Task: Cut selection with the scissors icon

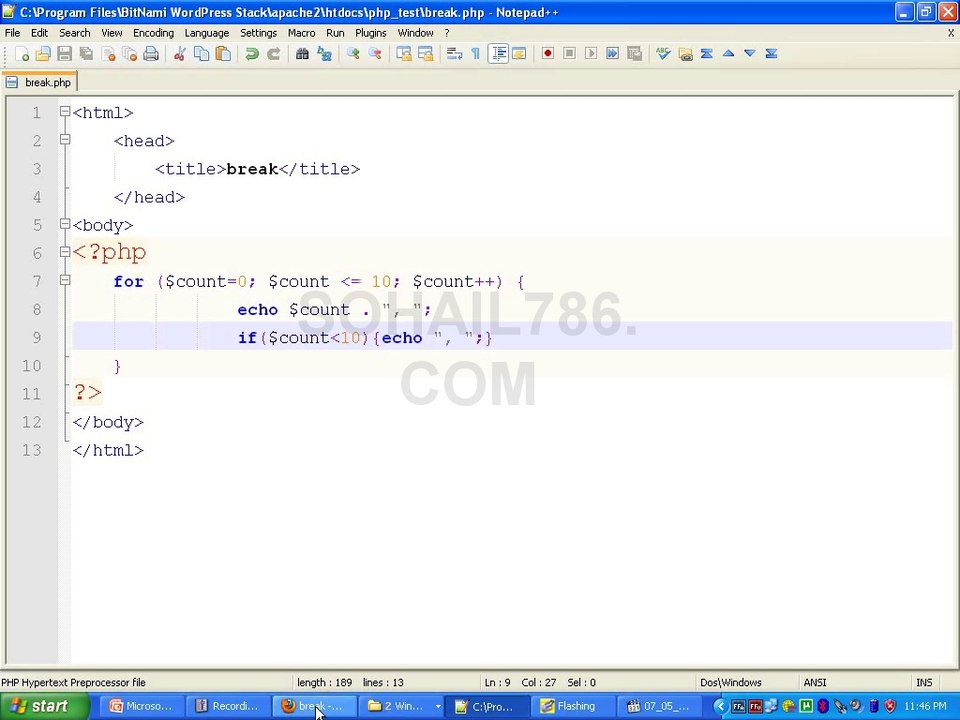Action: pos(179,54)
